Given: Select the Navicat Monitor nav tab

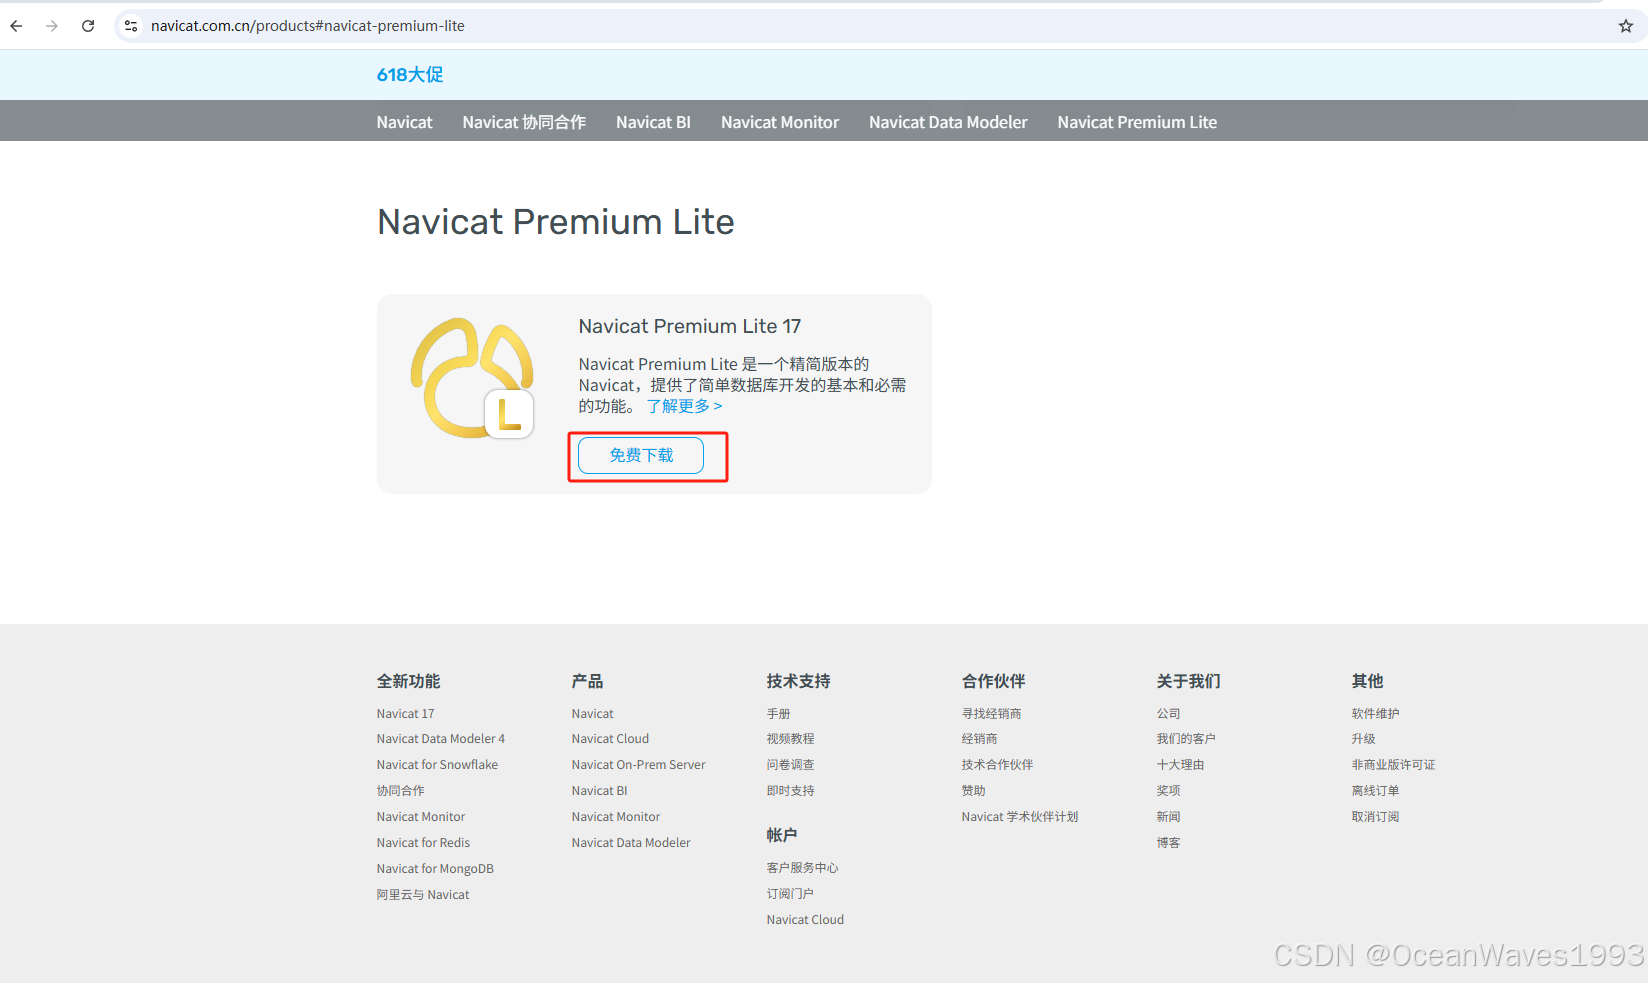Looking at the screenshot, I should (780, 122).
